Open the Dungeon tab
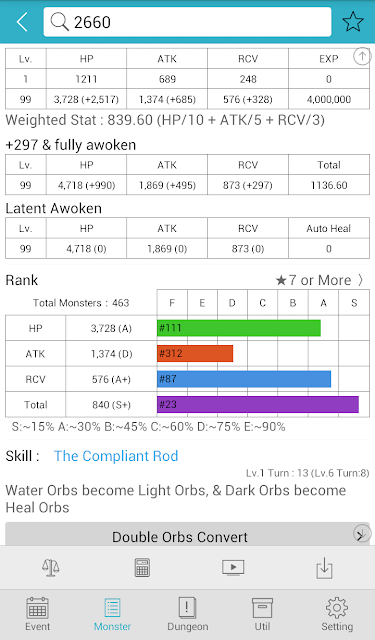 187,614
